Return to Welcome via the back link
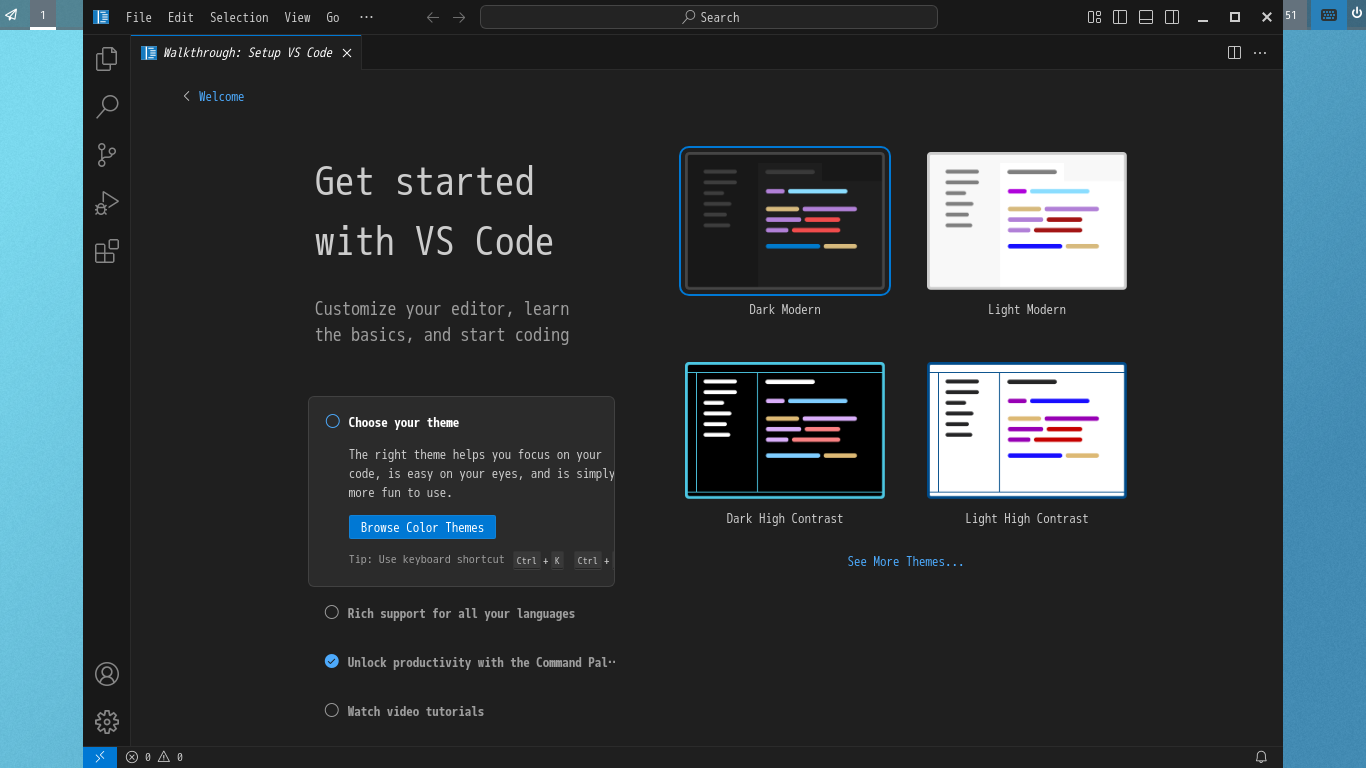 pyautogui.click(x=213, y=97)
